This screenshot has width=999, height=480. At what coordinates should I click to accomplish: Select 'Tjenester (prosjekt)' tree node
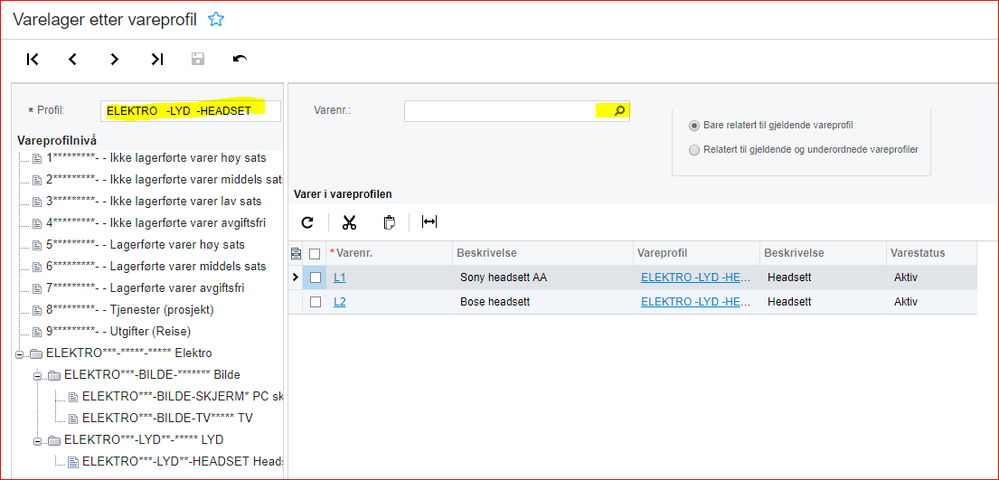tap(130, 310)
